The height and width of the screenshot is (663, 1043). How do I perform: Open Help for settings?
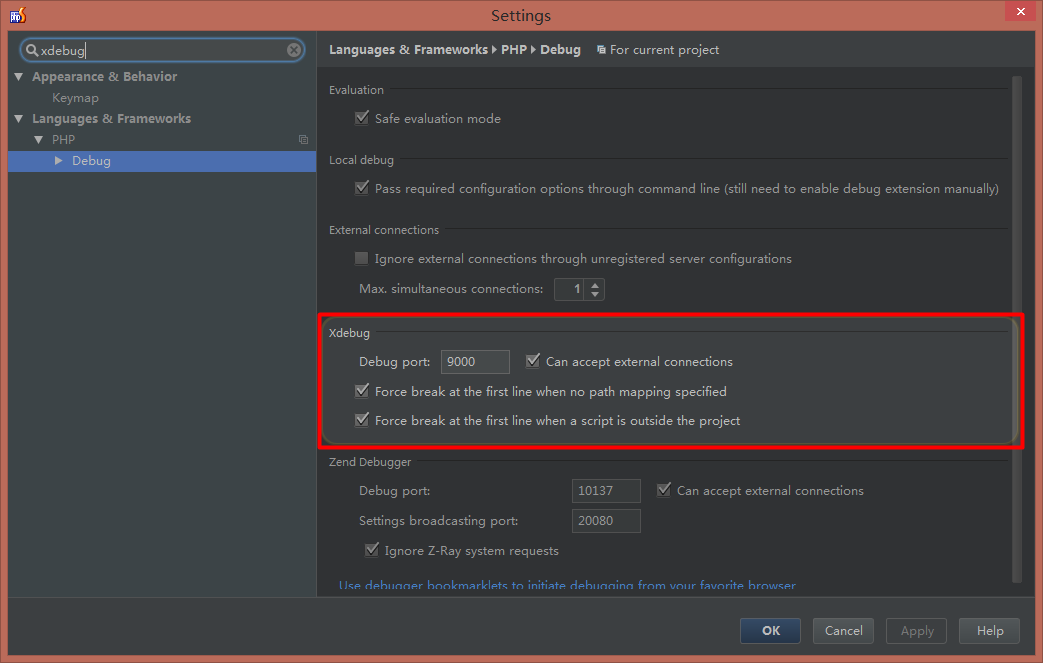(x=990, y=630)
